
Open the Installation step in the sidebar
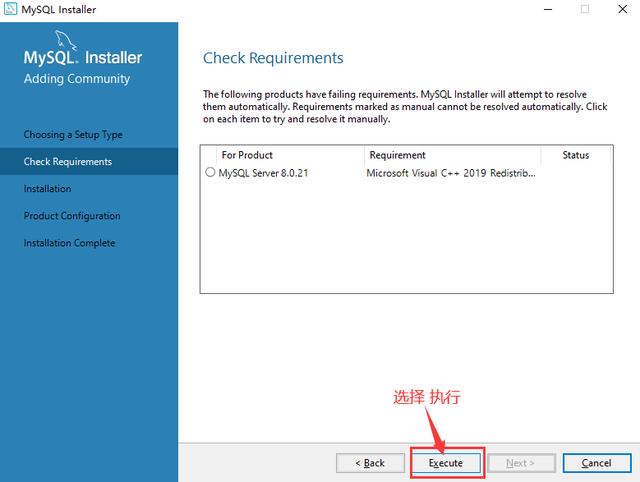(x=47, y=189)
